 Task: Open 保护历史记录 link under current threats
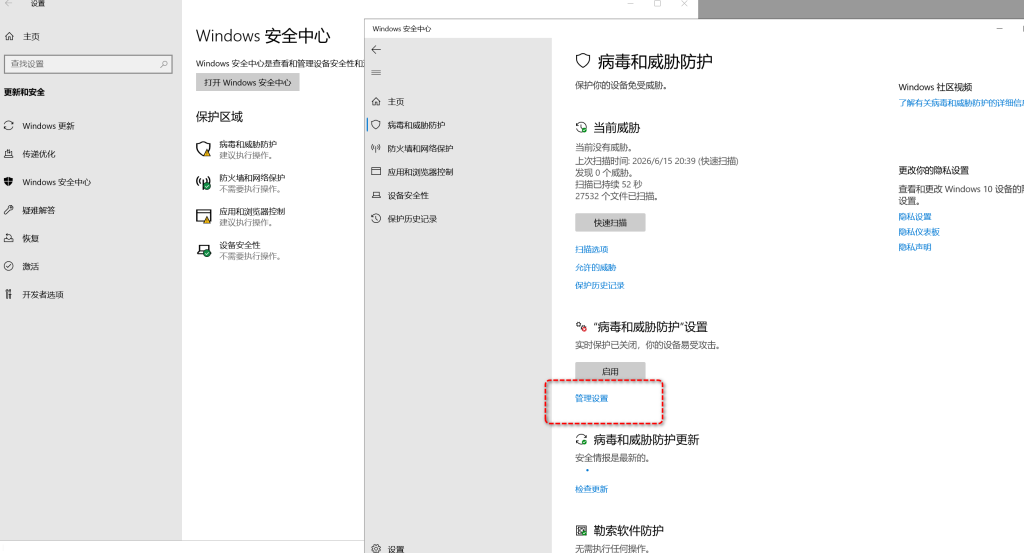(600, 285)
